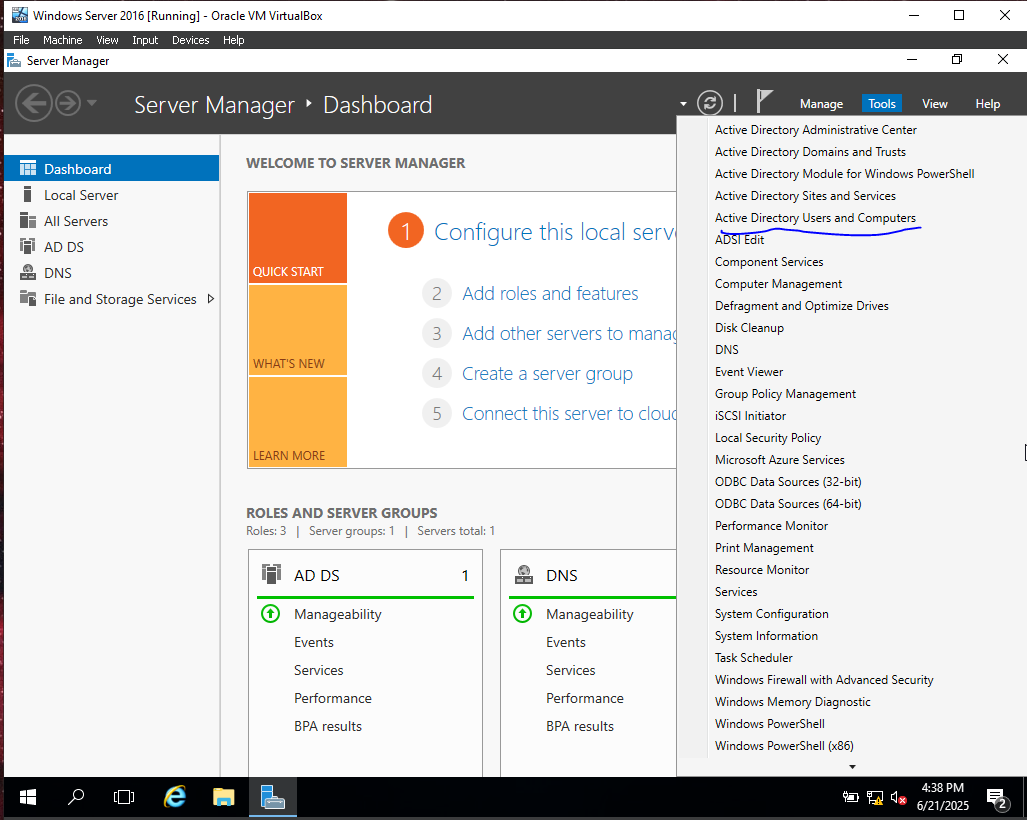
Task: Open the VirtualBox Devices menu
Action: 191,40
